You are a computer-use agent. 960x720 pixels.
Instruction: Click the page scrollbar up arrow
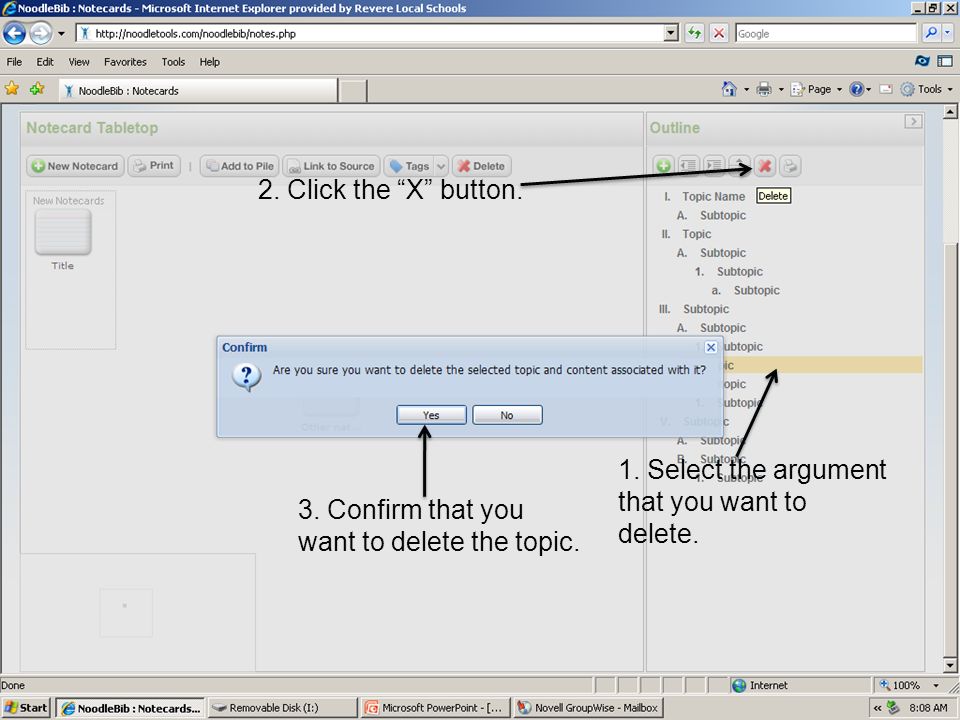[950, 111]
